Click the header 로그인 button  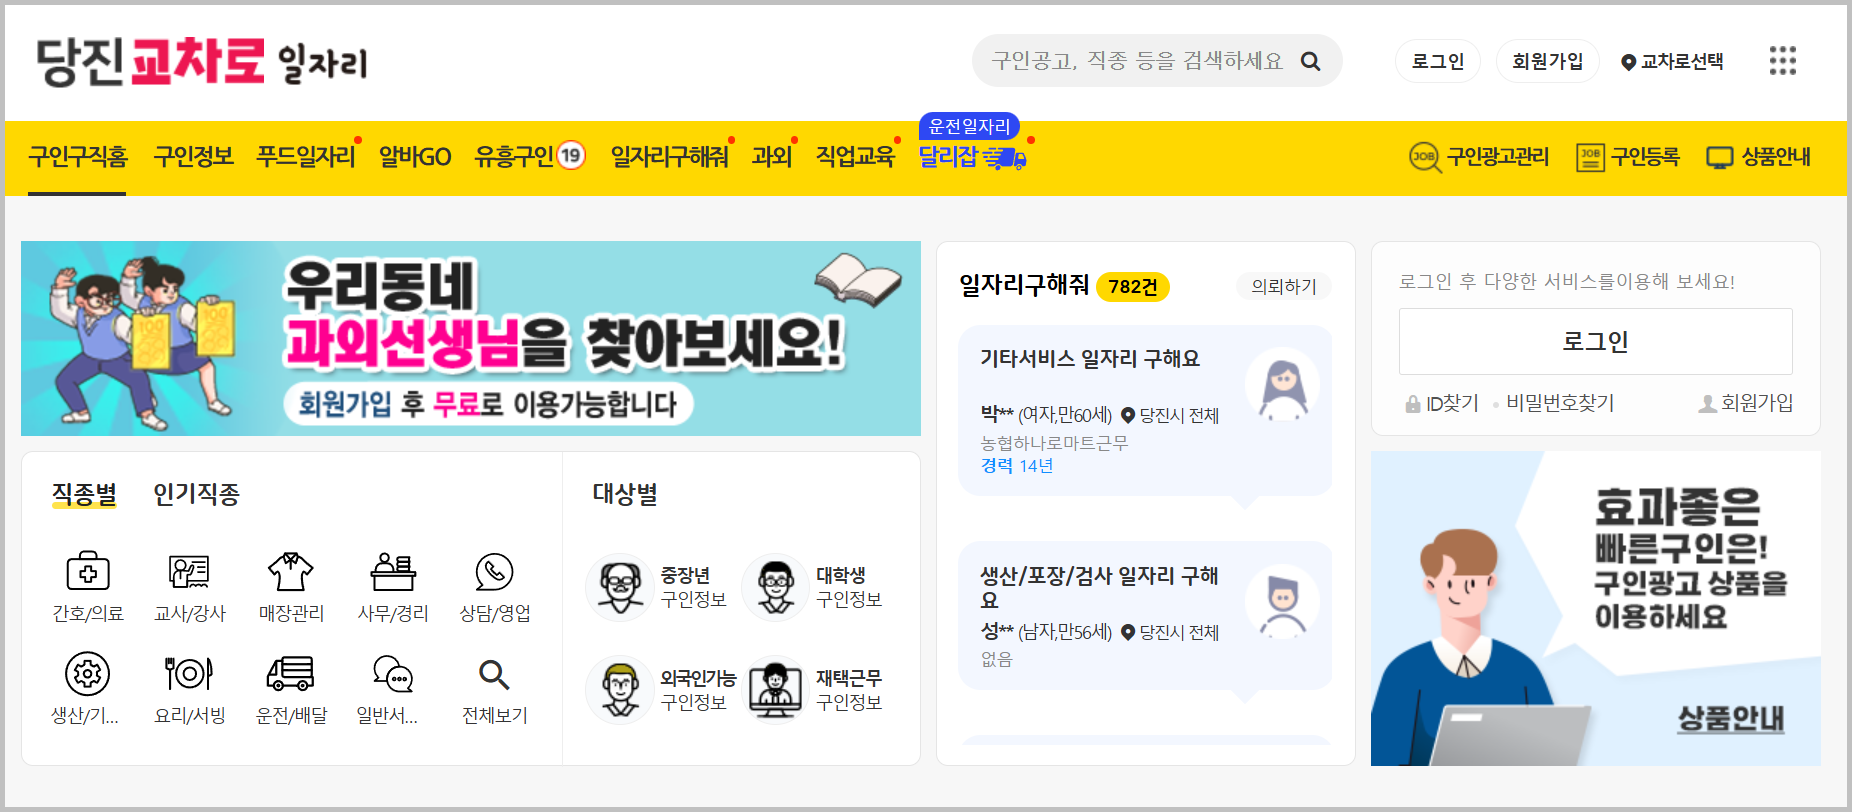[x=1438, y=62]
